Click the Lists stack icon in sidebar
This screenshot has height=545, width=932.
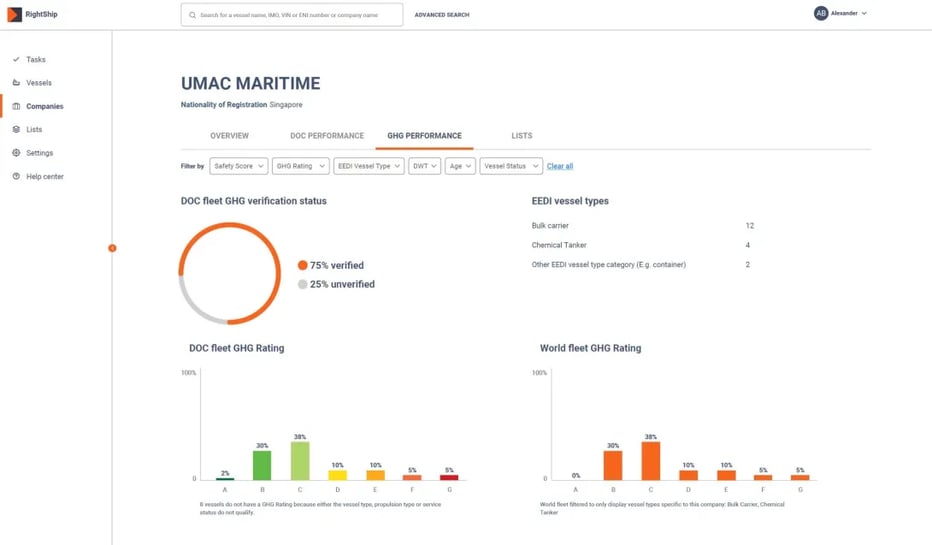point(16,130)
